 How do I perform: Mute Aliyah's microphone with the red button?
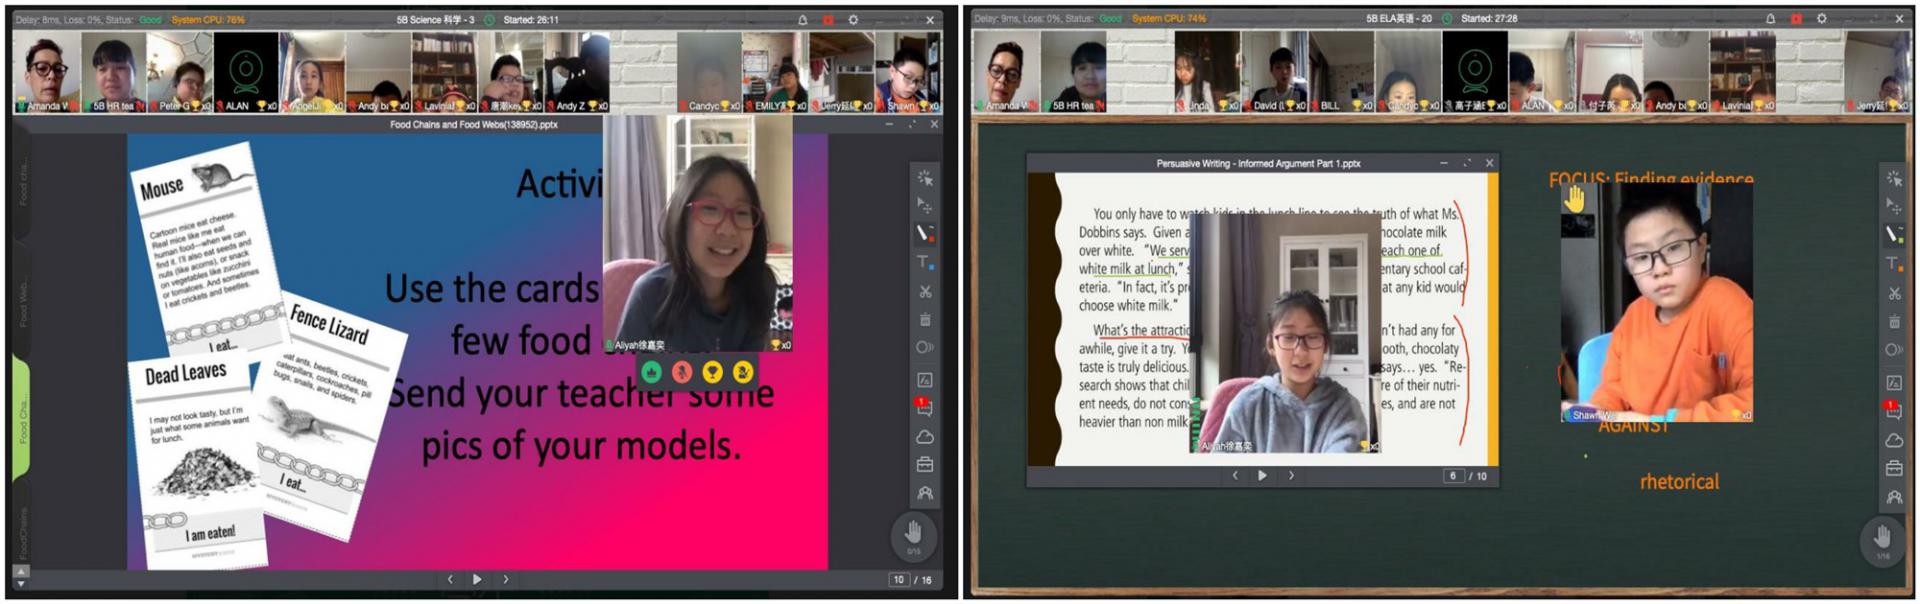click(682, 372)
